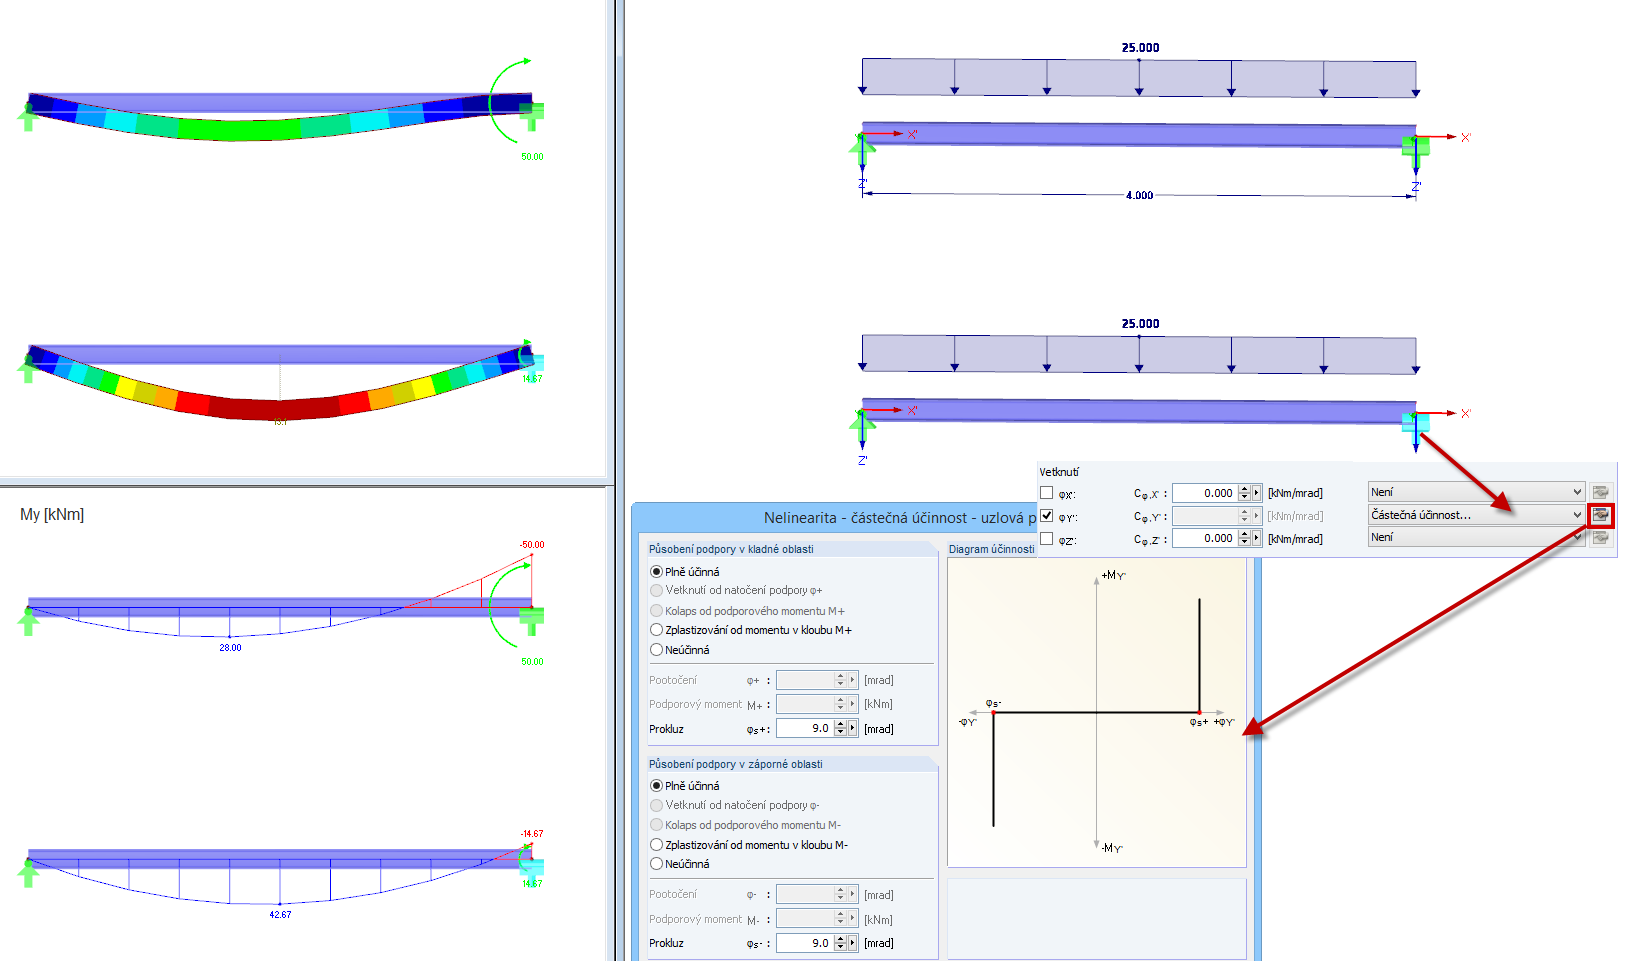The width and height of the screenshot is (1627, 961).
Task: Click the 42.67 moment value label
Action: point(280,915)
